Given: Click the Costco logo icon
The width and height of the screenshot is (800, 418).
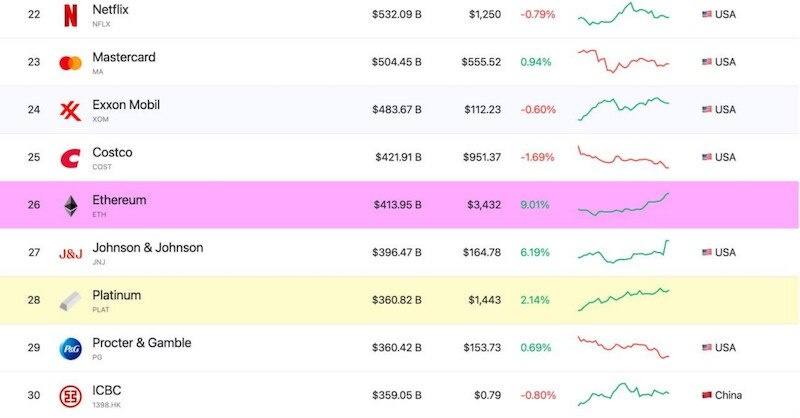Looking at the screenshot, I should point(70,158).
